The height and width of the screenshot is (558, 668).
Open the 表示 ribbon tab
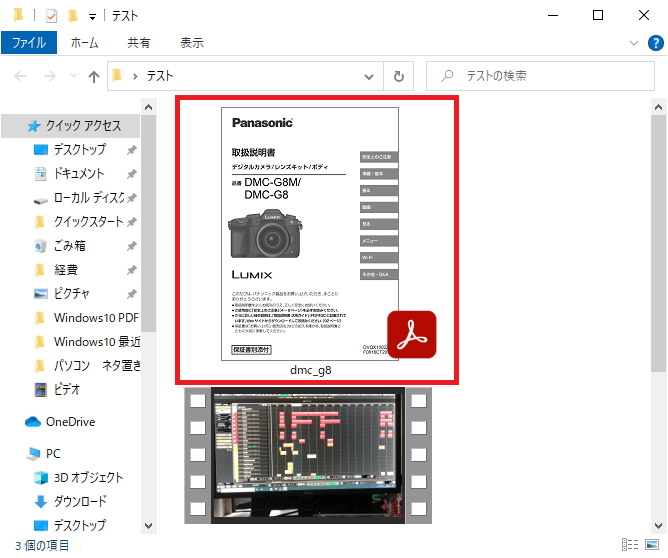click(x=192, y=43)
